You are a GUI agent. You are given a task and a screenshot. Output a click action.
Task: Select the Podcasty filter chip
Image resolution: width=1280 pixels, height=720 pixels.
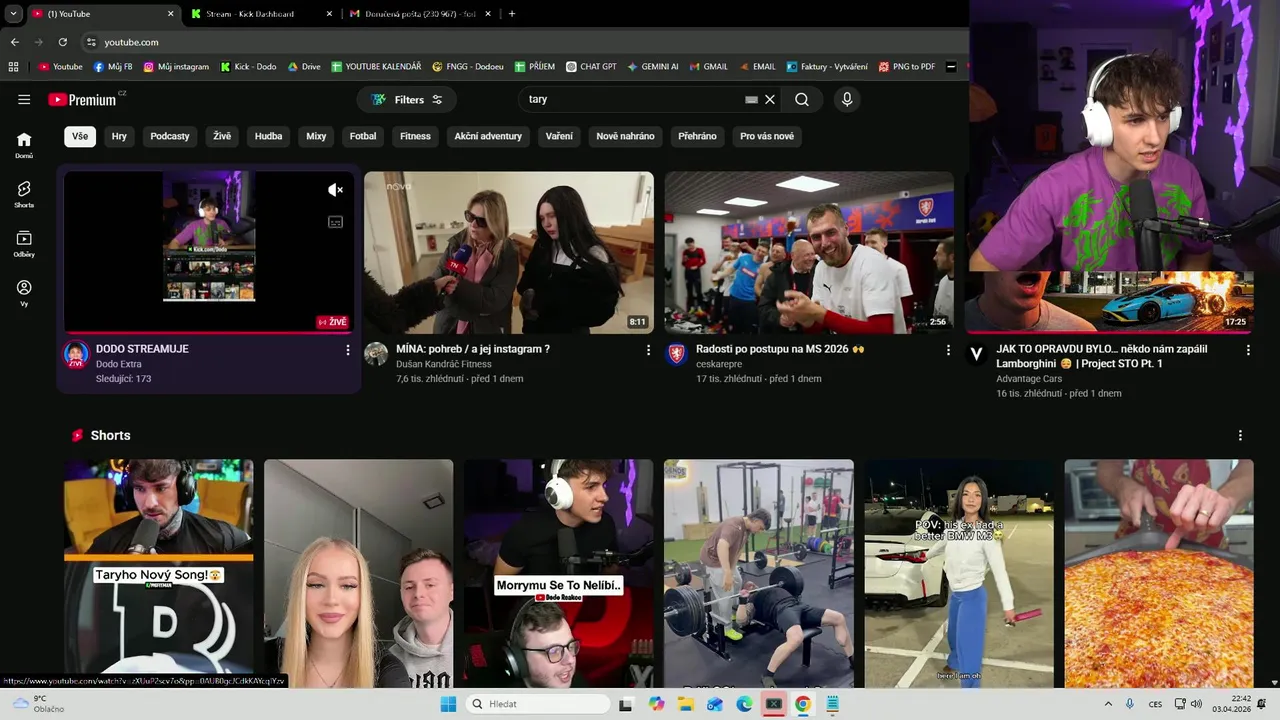[x=170, y=136]
